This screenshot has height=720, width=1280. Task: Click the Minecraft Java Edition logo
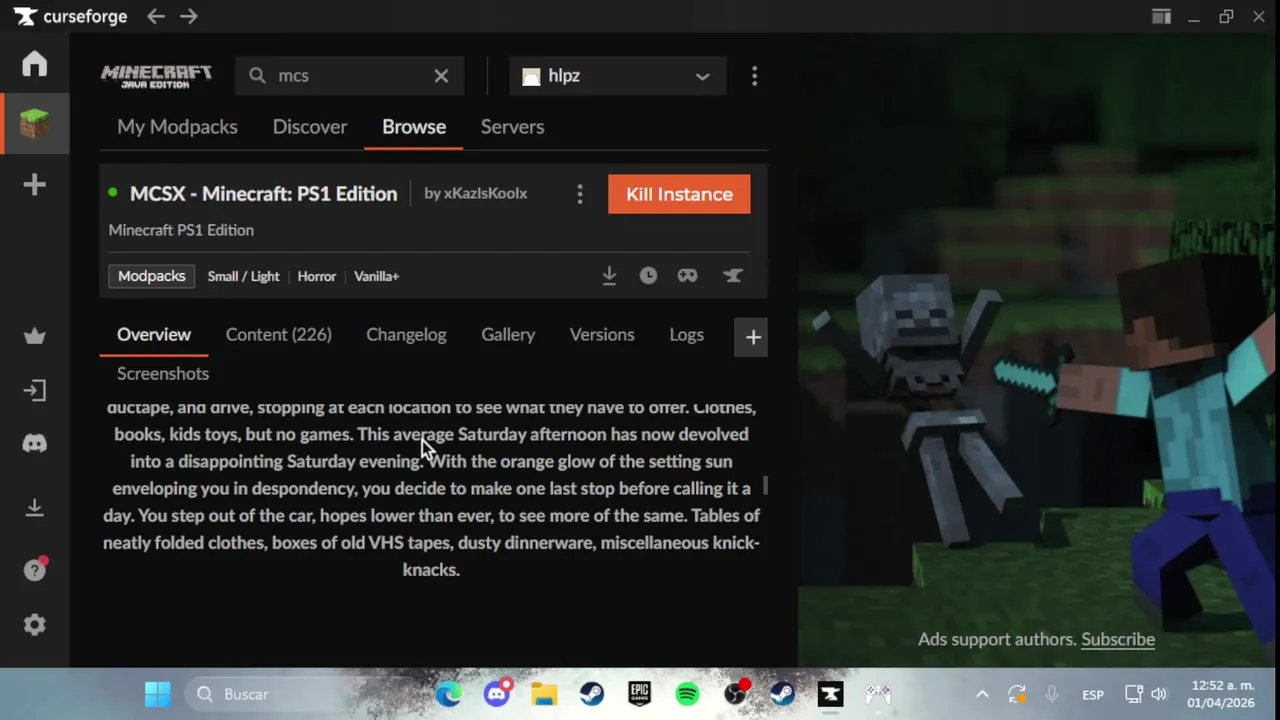point(156,76)
